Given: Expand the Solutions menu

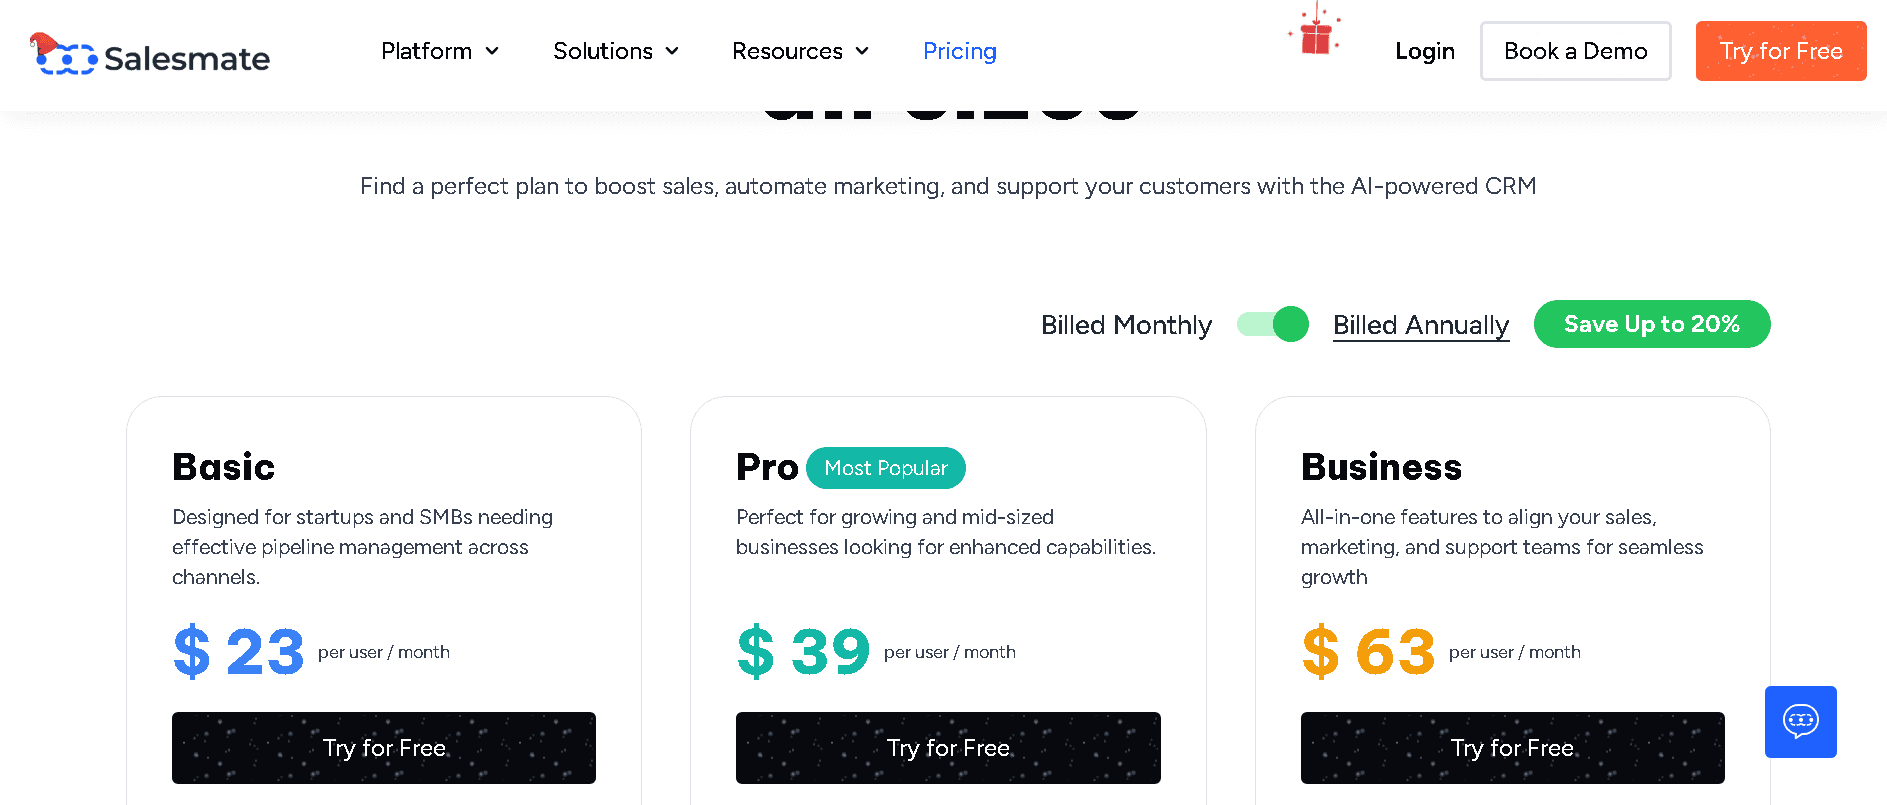Looking at the screenshot, I should click(615, 51).
